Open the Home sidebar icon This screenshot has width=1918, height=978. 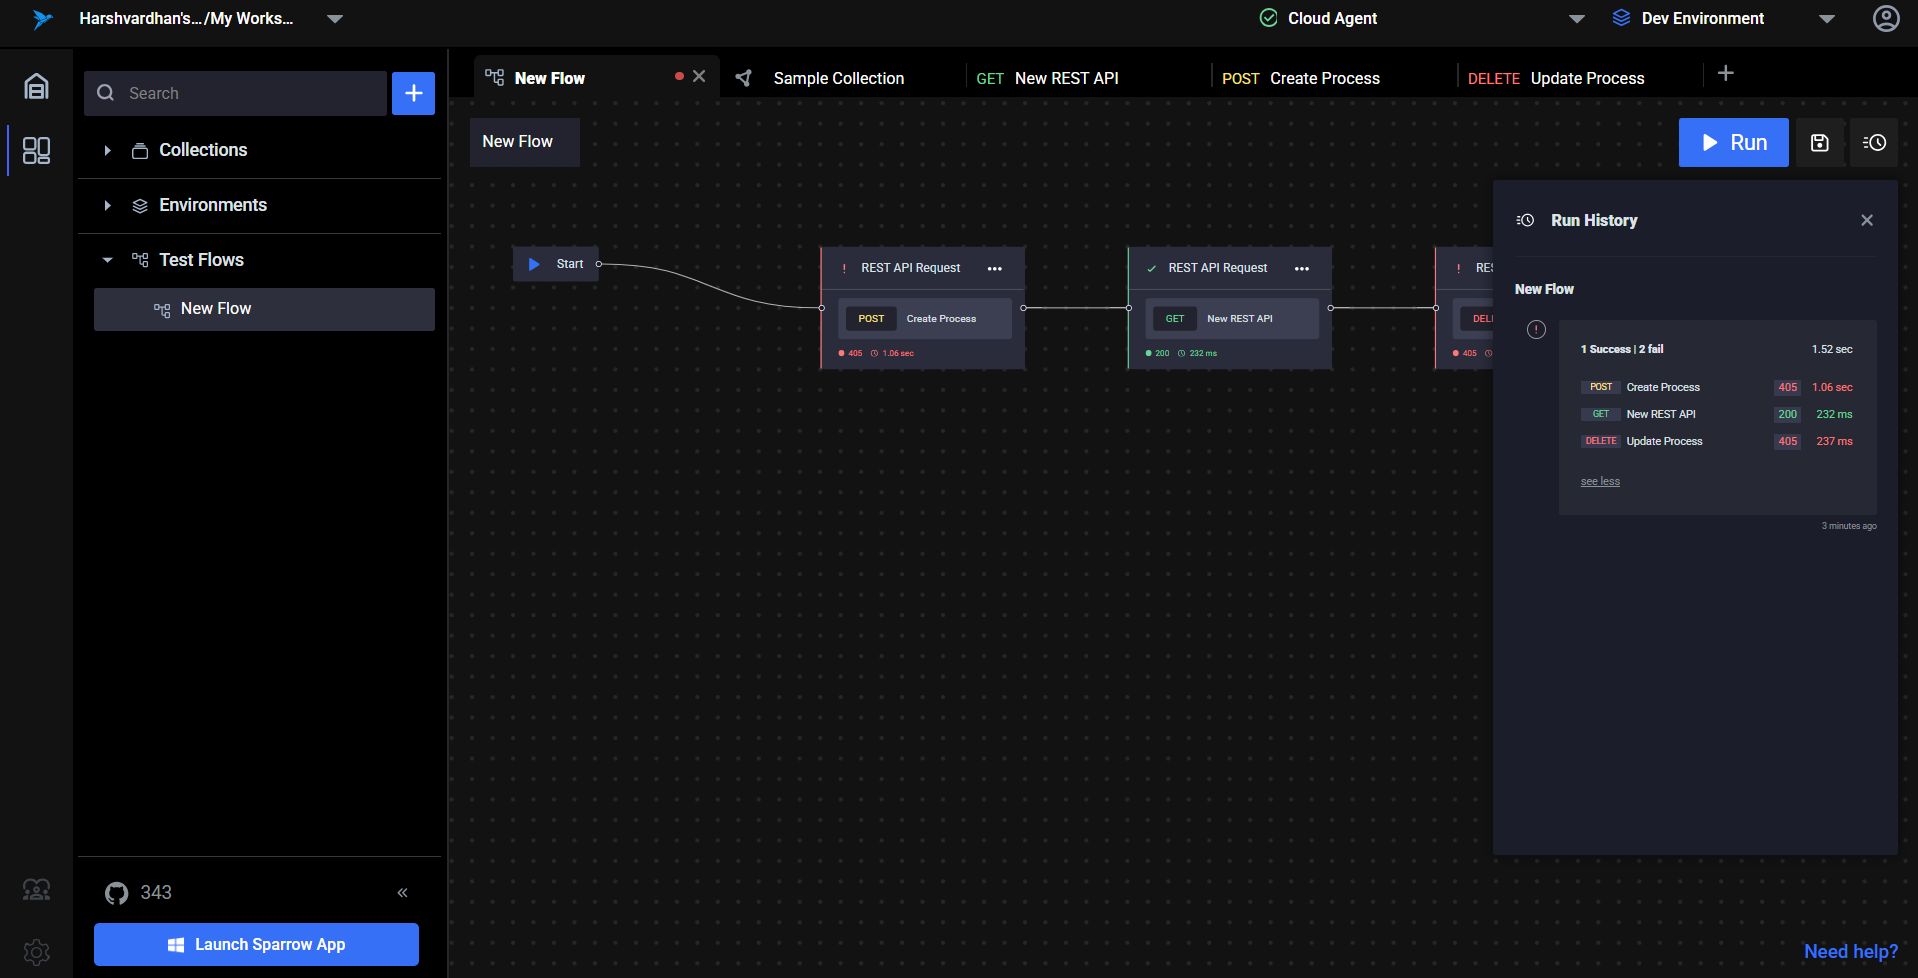point(36,87)
